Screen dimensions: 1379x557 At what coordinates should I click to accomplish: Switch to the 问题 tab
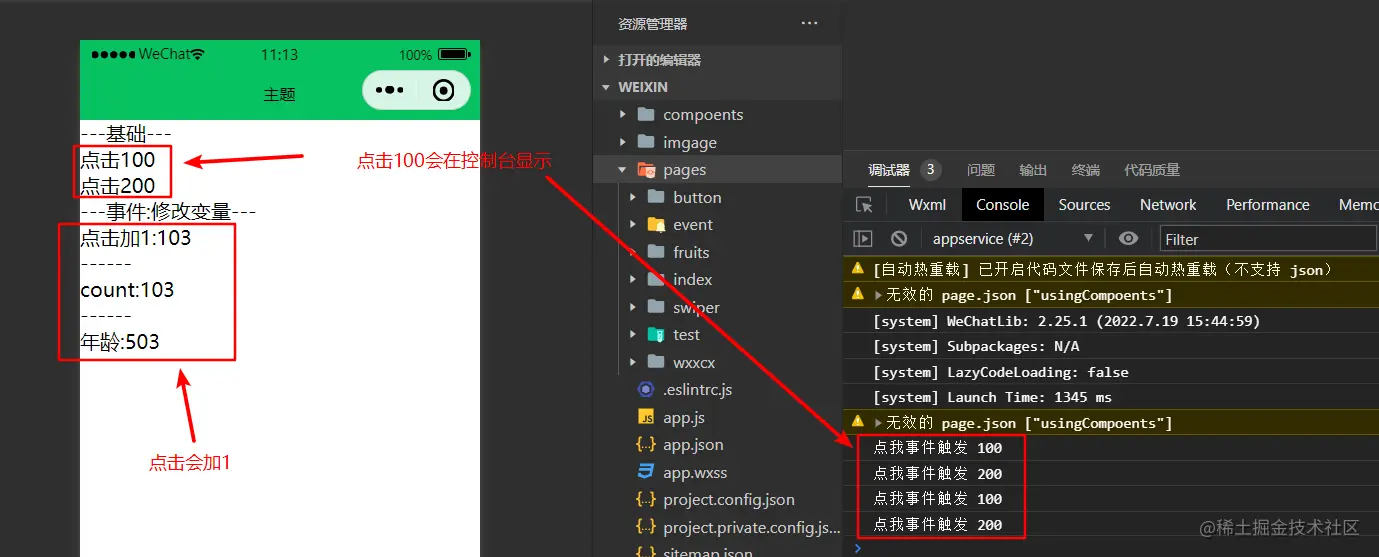tap(981, 170)
